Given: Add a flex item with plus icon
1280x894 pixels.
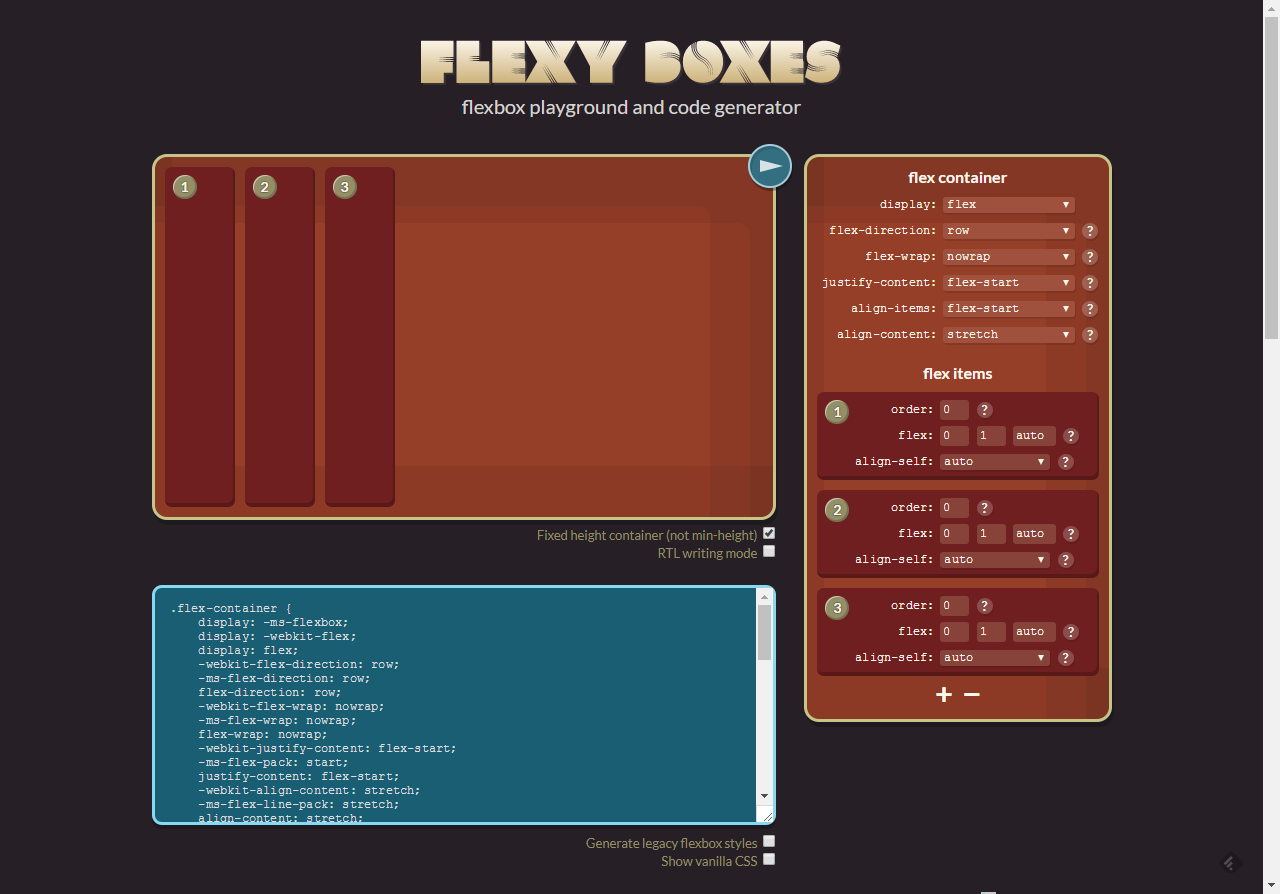Looking at the screenshot, I should (944, 695).
